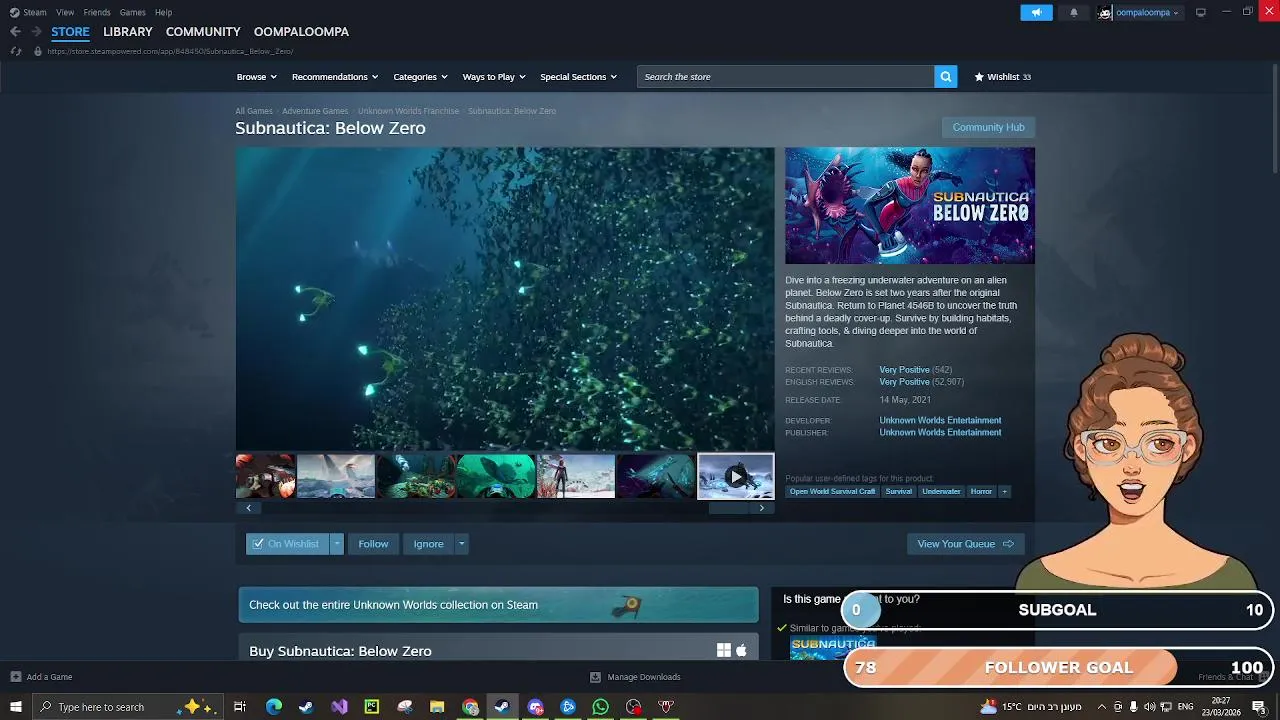
Task: Go back with the navigation arrow
Action: coord(15,32)
